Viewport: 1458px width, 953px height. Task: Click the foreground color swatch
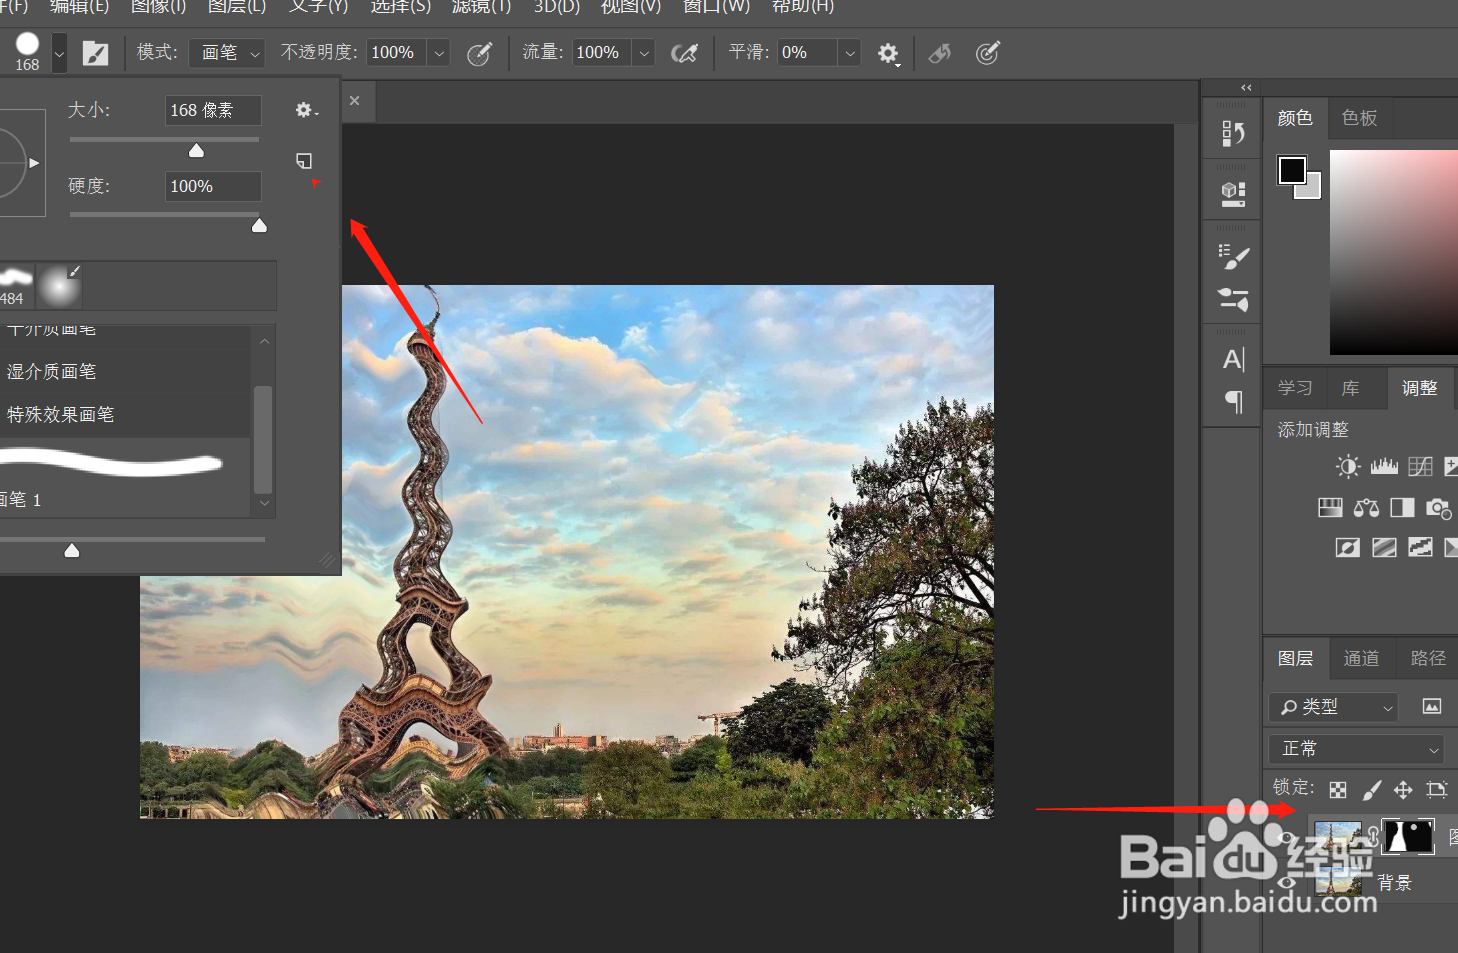click(x=1291, y=170)
